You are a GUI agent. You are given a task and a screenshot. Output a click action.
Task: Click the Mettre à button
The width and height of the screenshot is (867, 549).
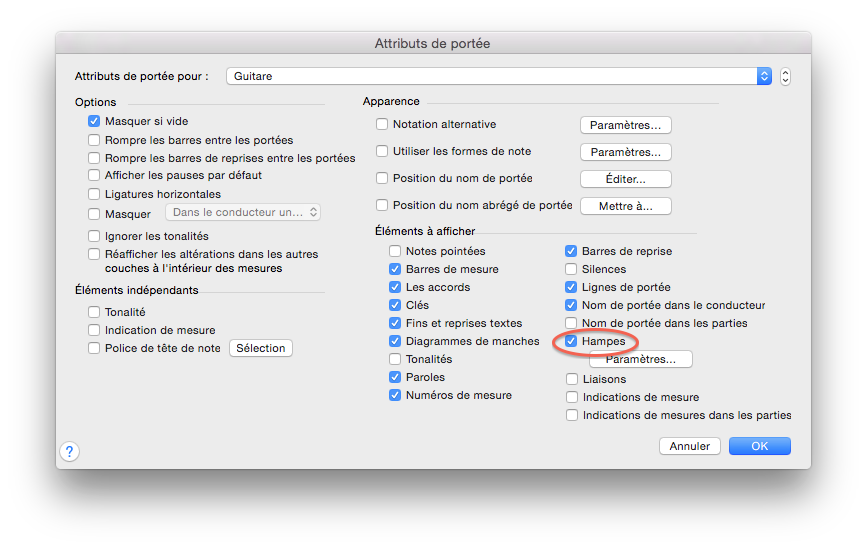tap(625, 206)
